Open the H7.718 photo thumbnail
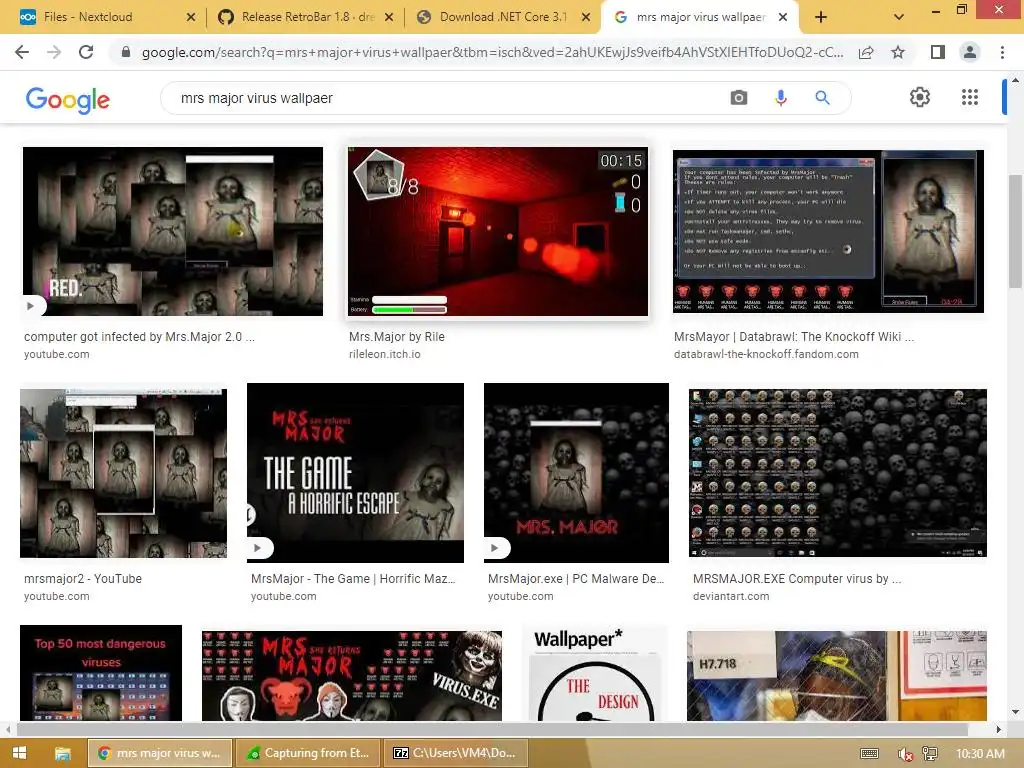Viewport: 1024px width, 768px height. [837, 675]
